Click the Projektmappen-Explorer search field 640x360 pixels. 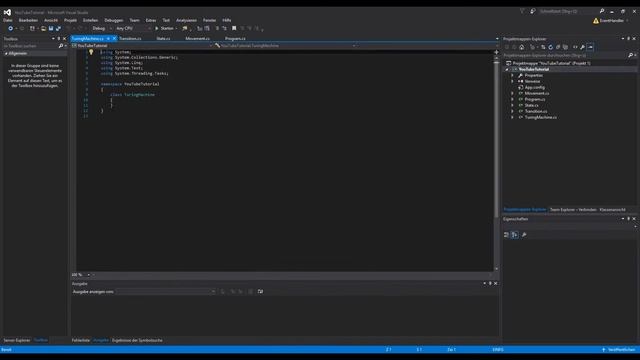(x=565, y=55)
